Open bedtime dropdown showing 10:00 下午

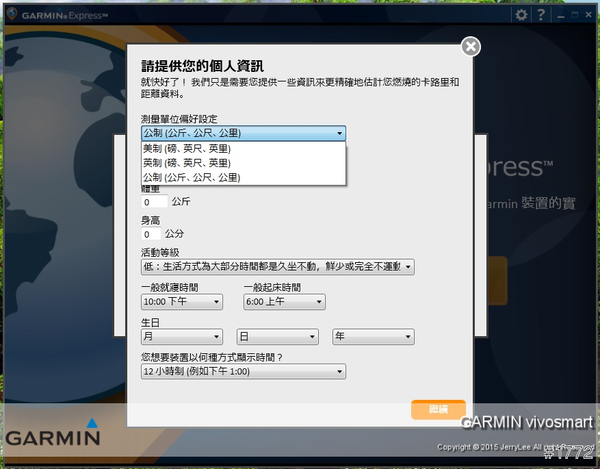point(182,302)
